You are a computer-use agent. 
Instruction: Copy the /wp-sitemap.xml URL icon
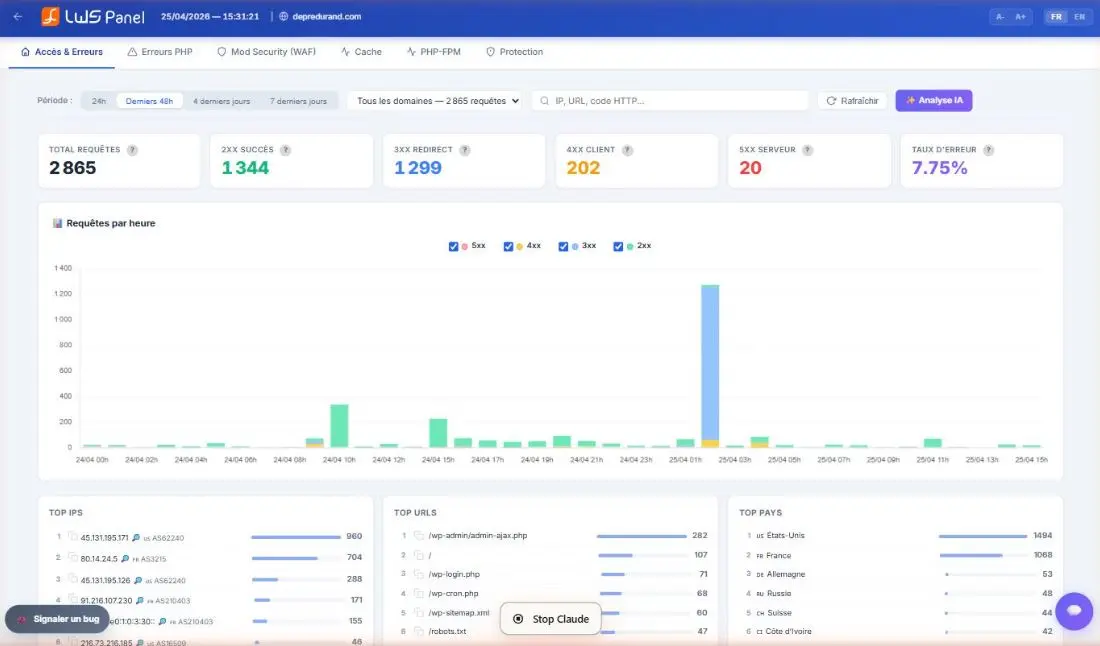419,612
